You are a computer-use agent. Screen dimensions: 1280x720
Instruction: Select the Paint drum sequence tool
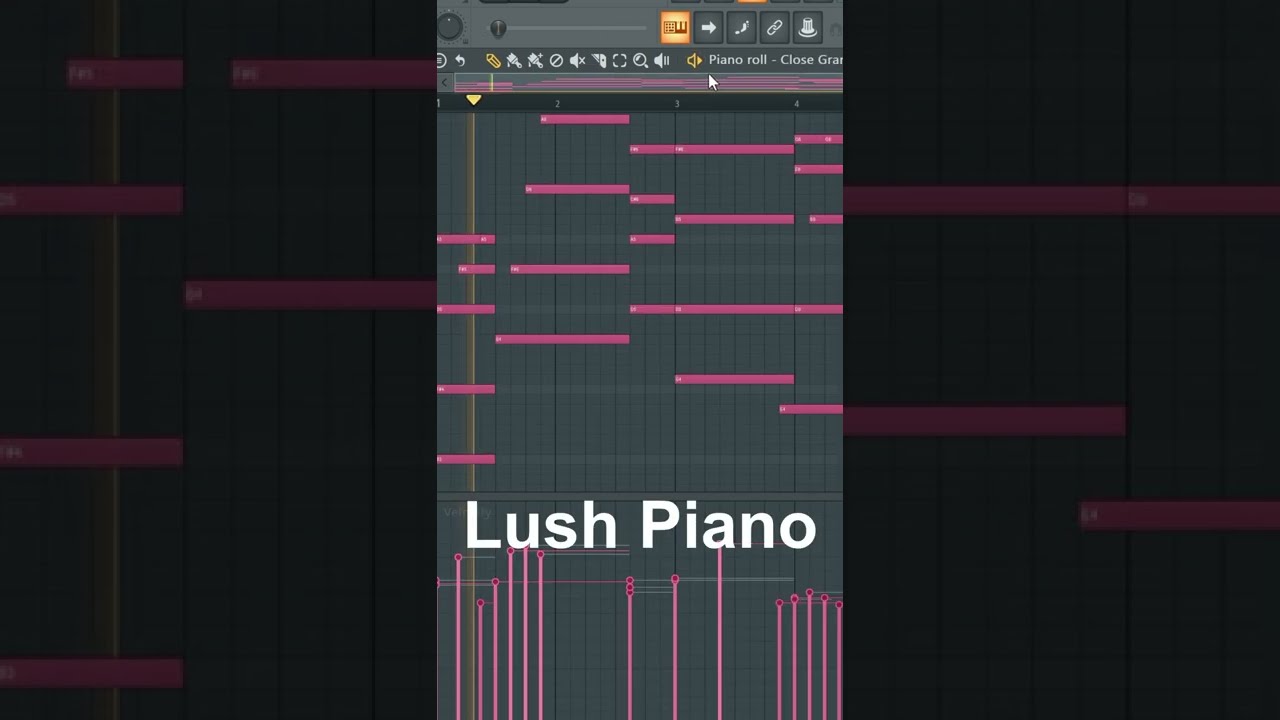click(x=535, y=61)
